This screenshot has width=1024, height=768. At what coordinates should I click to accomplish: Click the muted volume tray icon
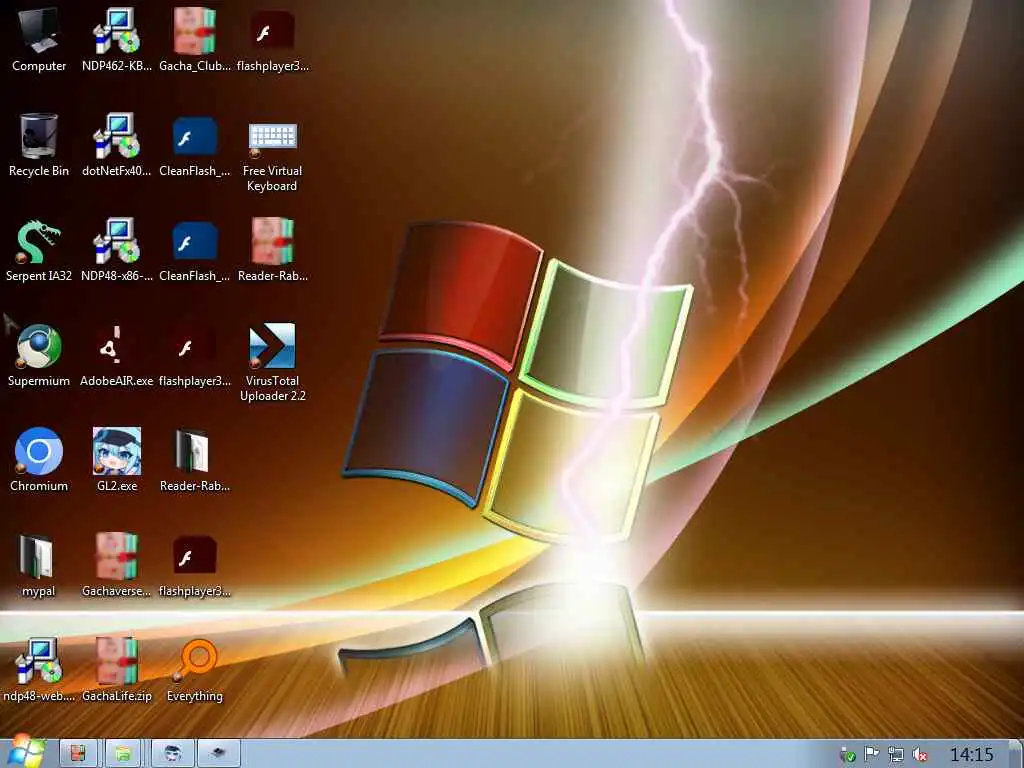pos(920,755)
